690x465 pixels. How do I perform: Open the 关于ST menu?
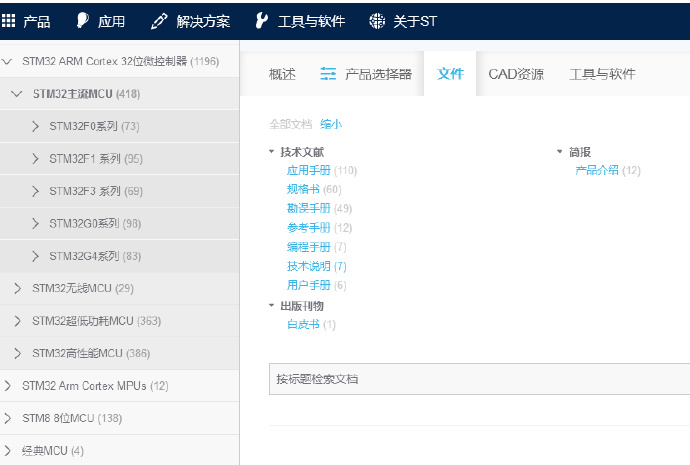pyautogui.click(x=415, y=21)
